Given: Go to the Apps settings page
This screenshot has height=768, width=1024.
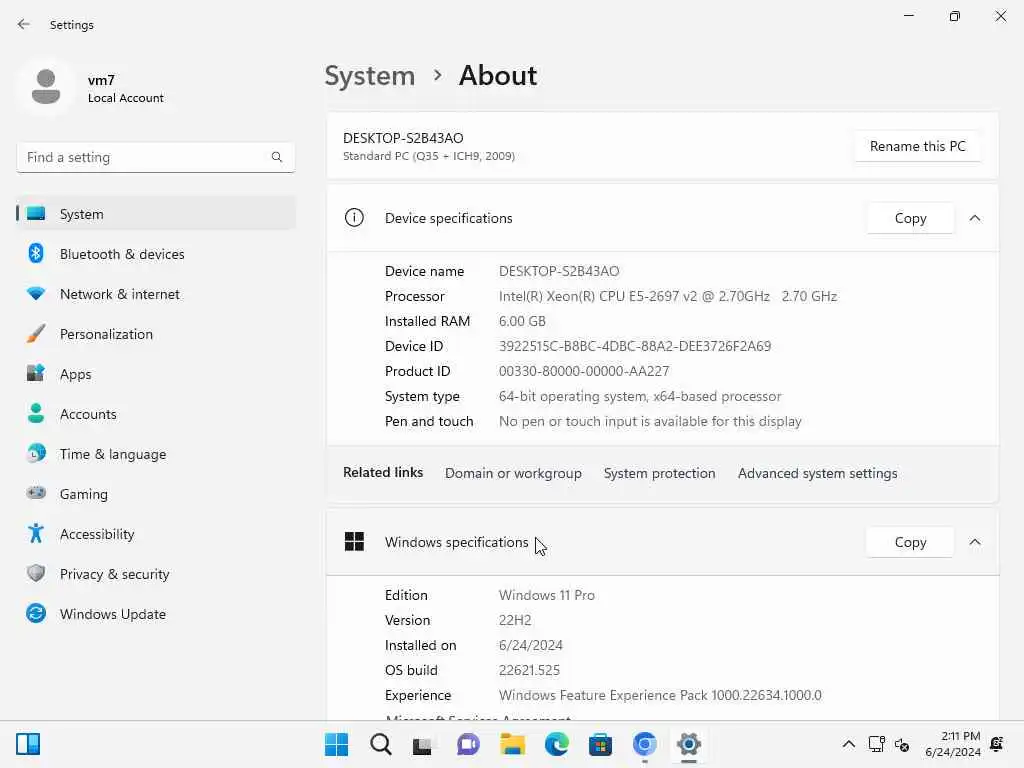Looking at the screenshot, I should pos(156,374).
